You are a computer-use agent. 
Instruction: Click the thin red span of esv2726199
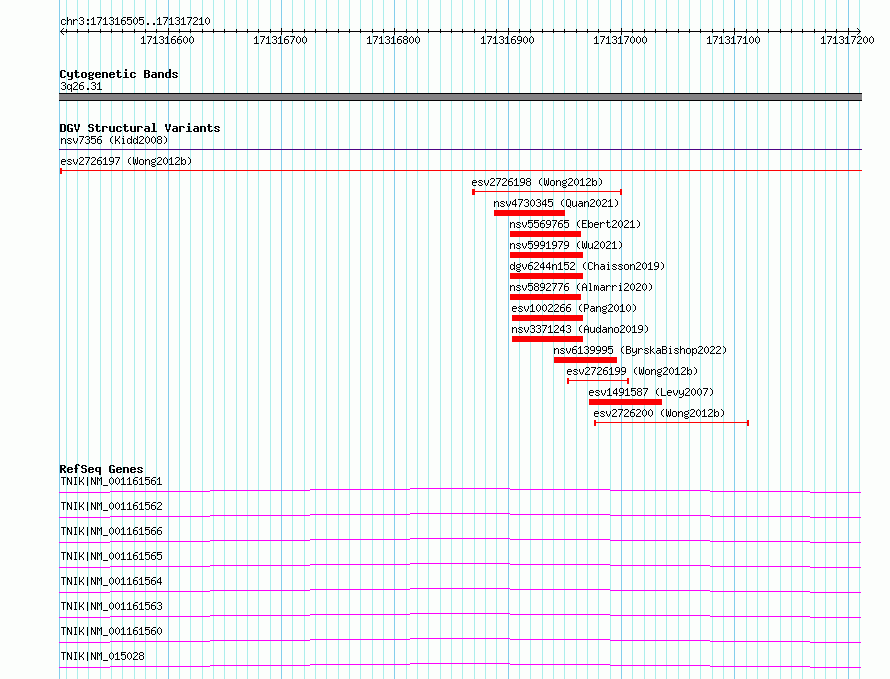[x=598, y=381]
